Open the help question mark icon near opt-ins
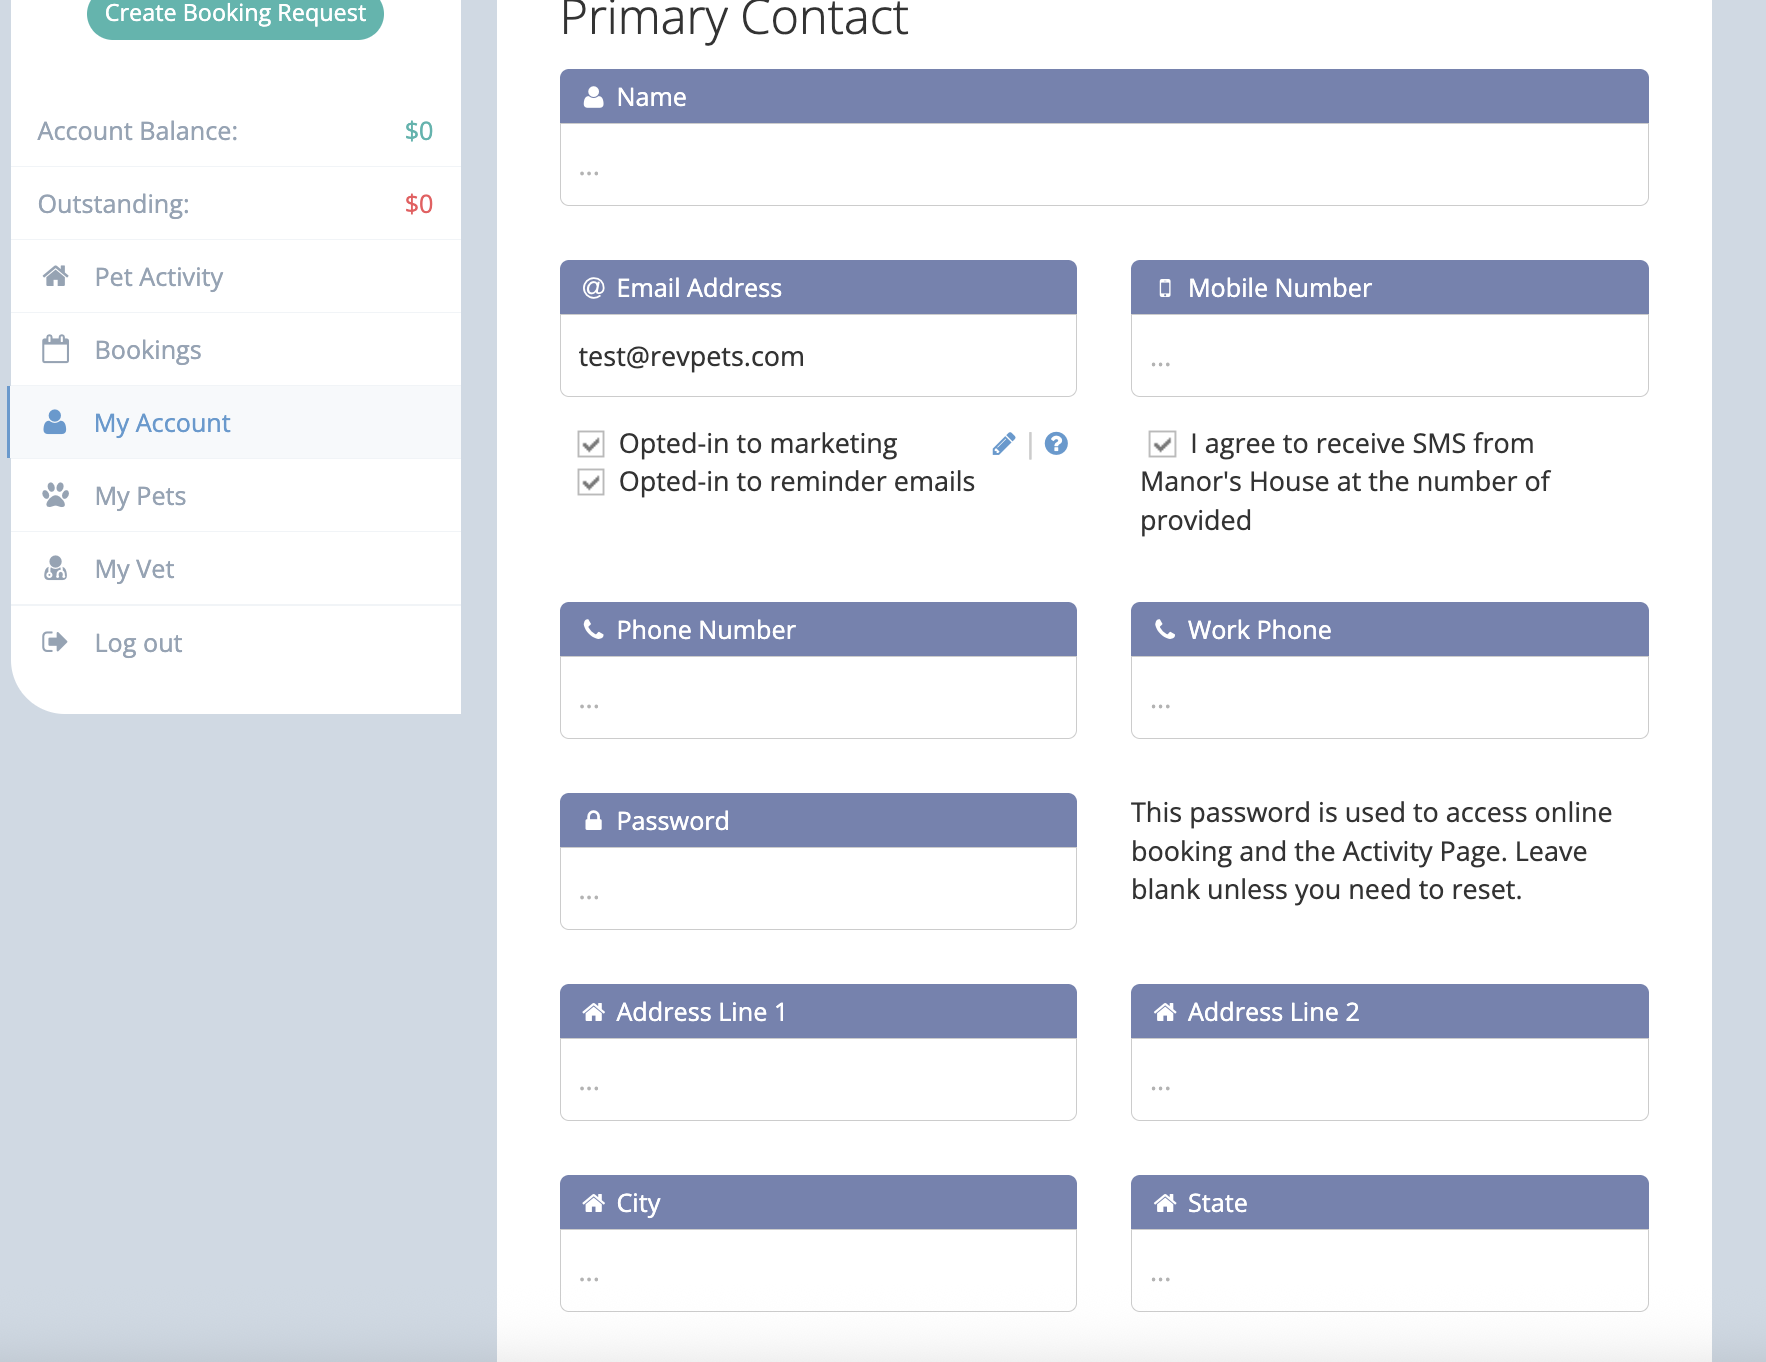Image resolution: width=1766 pixels, height=1362 pixels. click(1057, 443)
